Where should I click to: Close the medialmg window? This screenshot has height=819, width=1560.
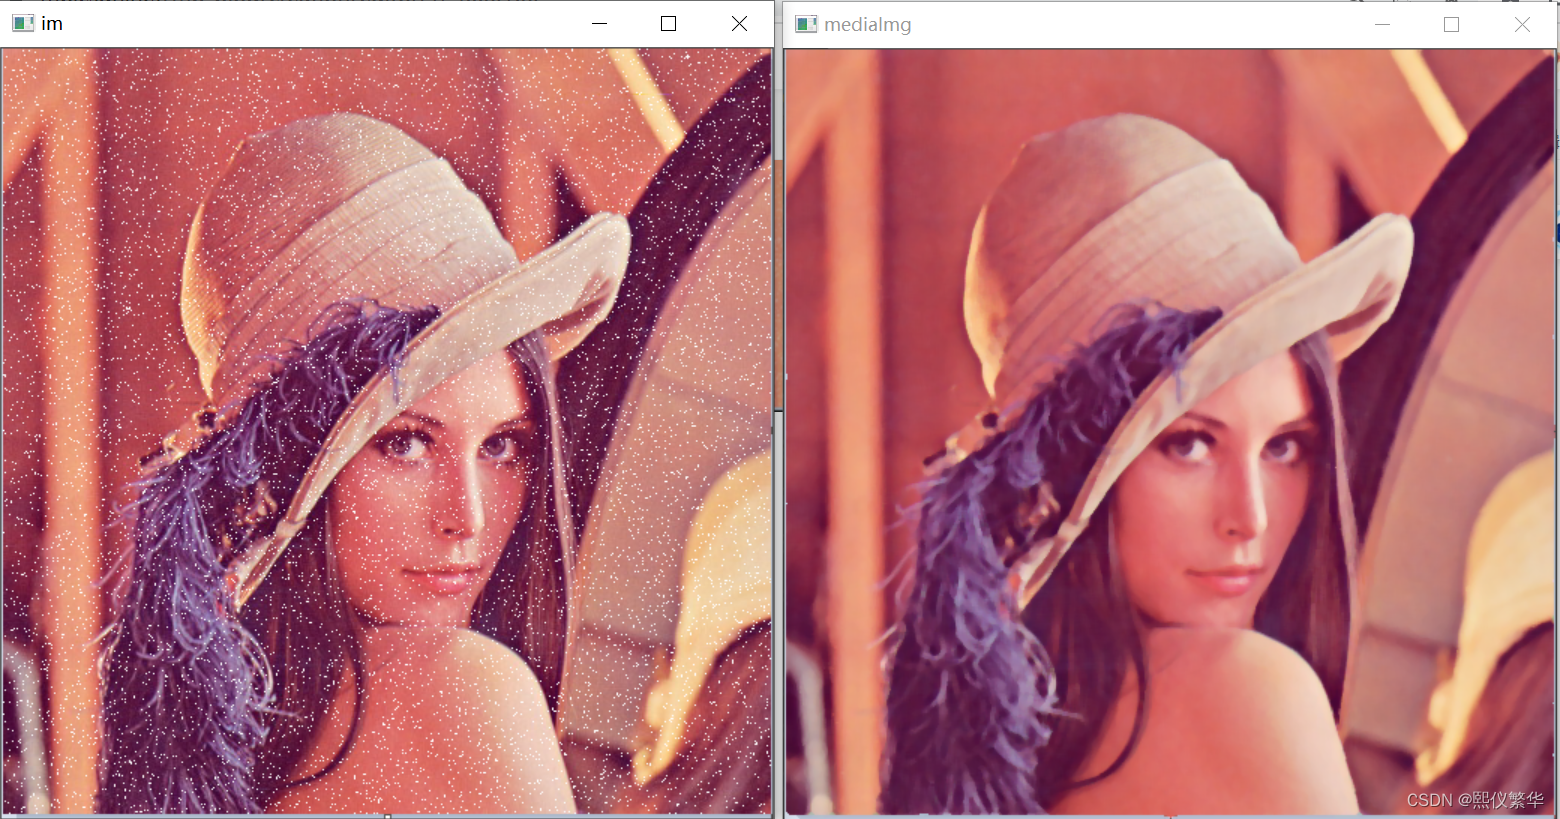[x=1522, y=24]
